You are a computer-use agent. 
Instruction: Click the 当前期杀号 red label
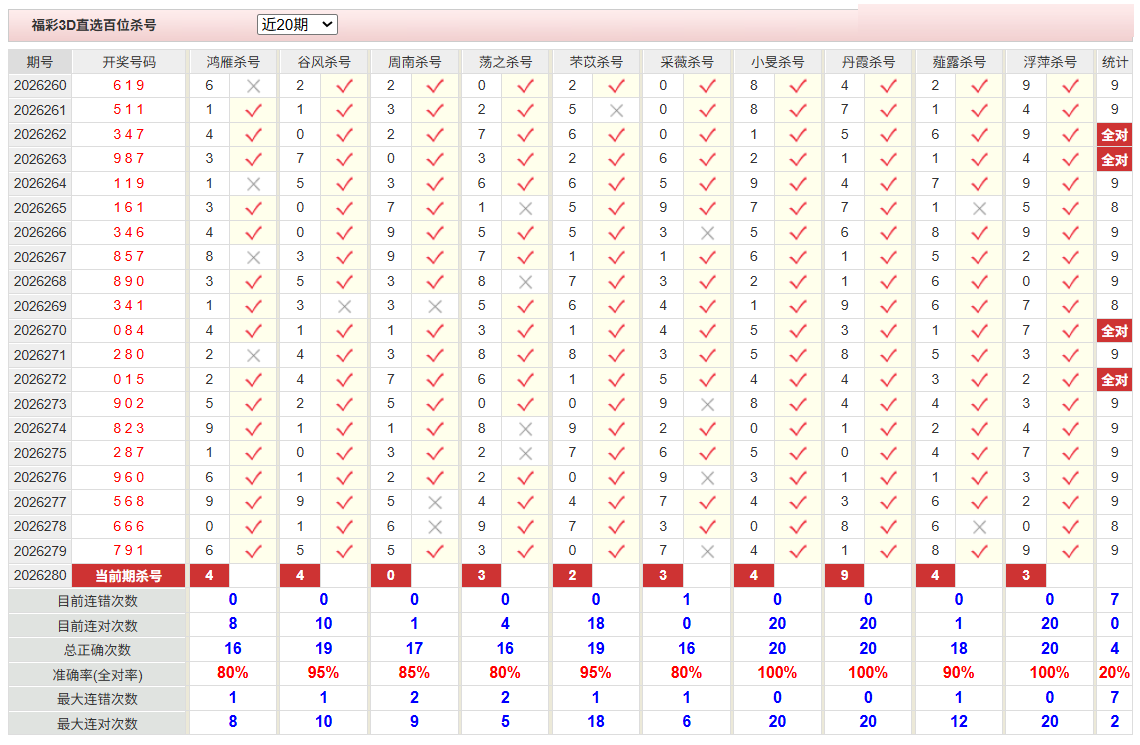coord(129,576)
